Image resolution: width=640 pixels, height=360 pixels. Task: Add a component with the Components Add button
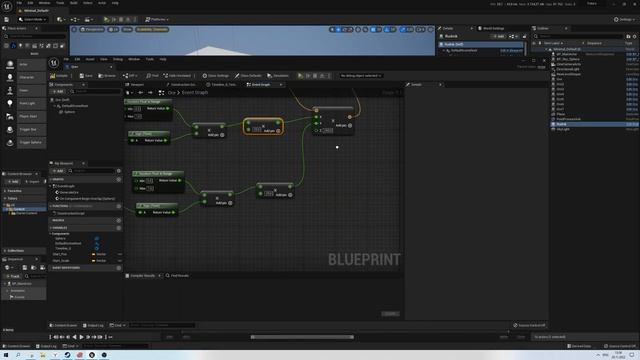(58, 91)
